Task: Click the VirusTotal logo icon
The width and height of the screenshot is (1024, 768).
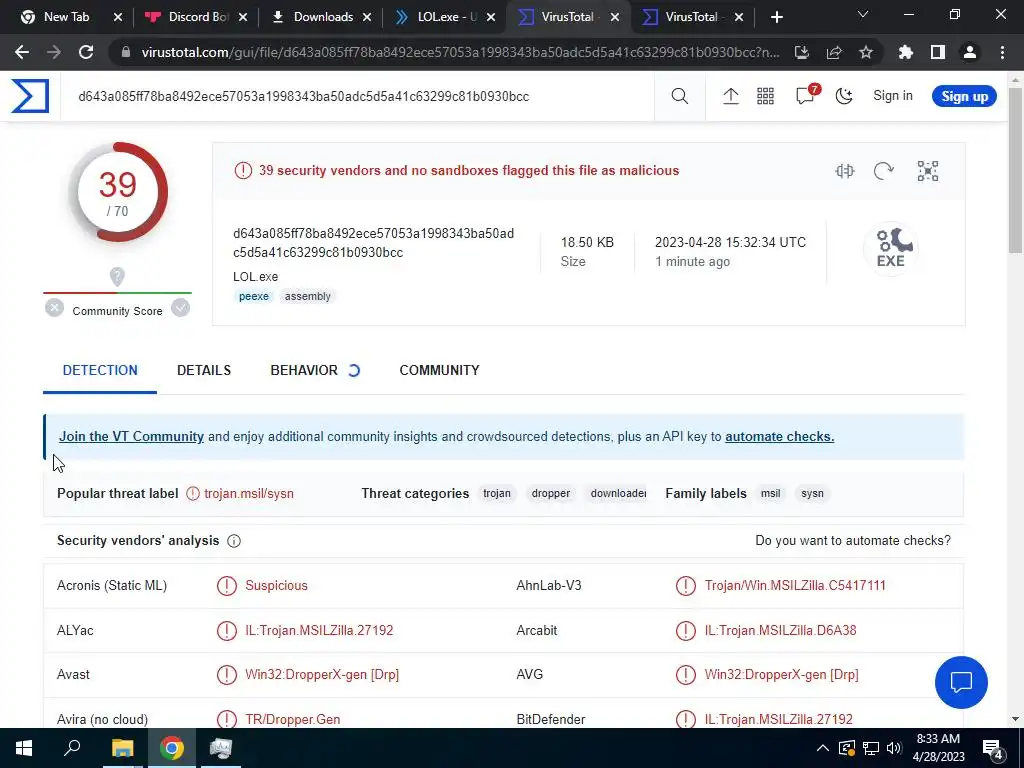Action: coord(30,96)
